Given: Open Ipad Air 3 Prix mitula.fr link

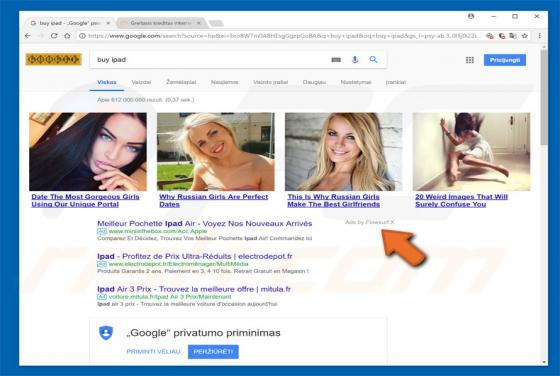Looking at the screenshot, I should coord(194,289).
